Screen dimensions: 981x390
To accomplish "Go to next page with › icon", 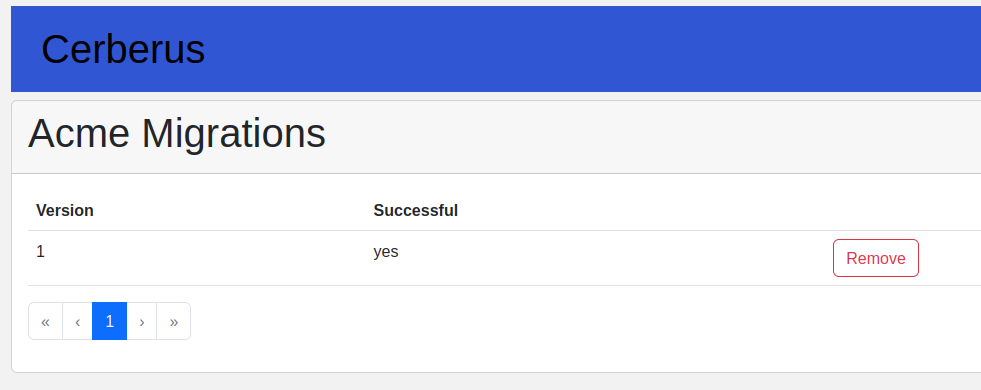I will (142, 321).
